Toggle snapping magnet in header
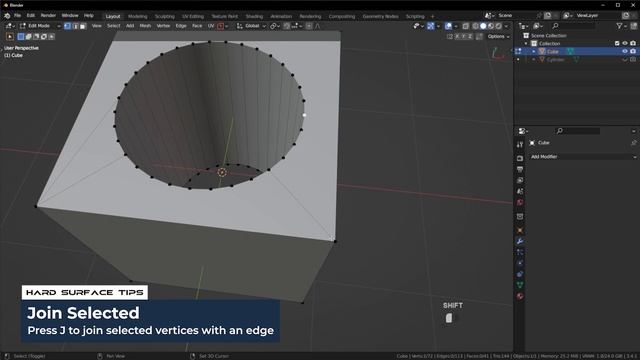 click(287, 26)
